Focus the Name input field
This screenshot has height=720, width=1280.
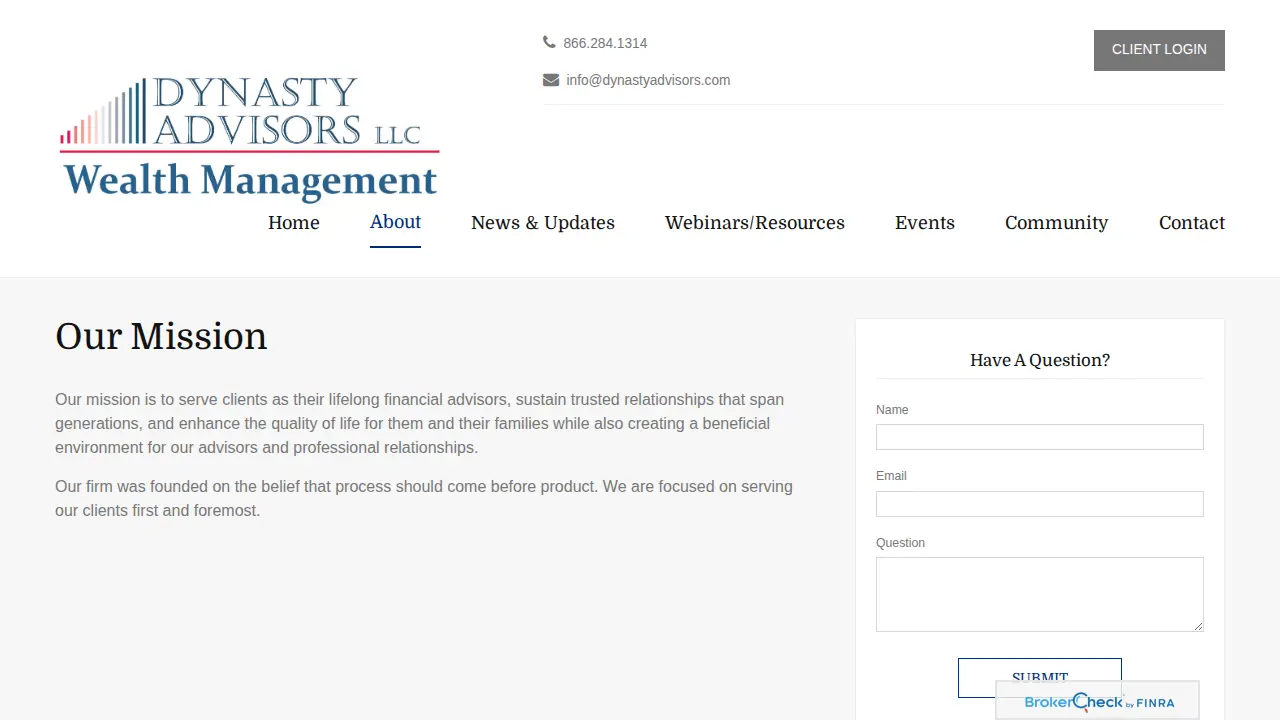(1040, 437)
